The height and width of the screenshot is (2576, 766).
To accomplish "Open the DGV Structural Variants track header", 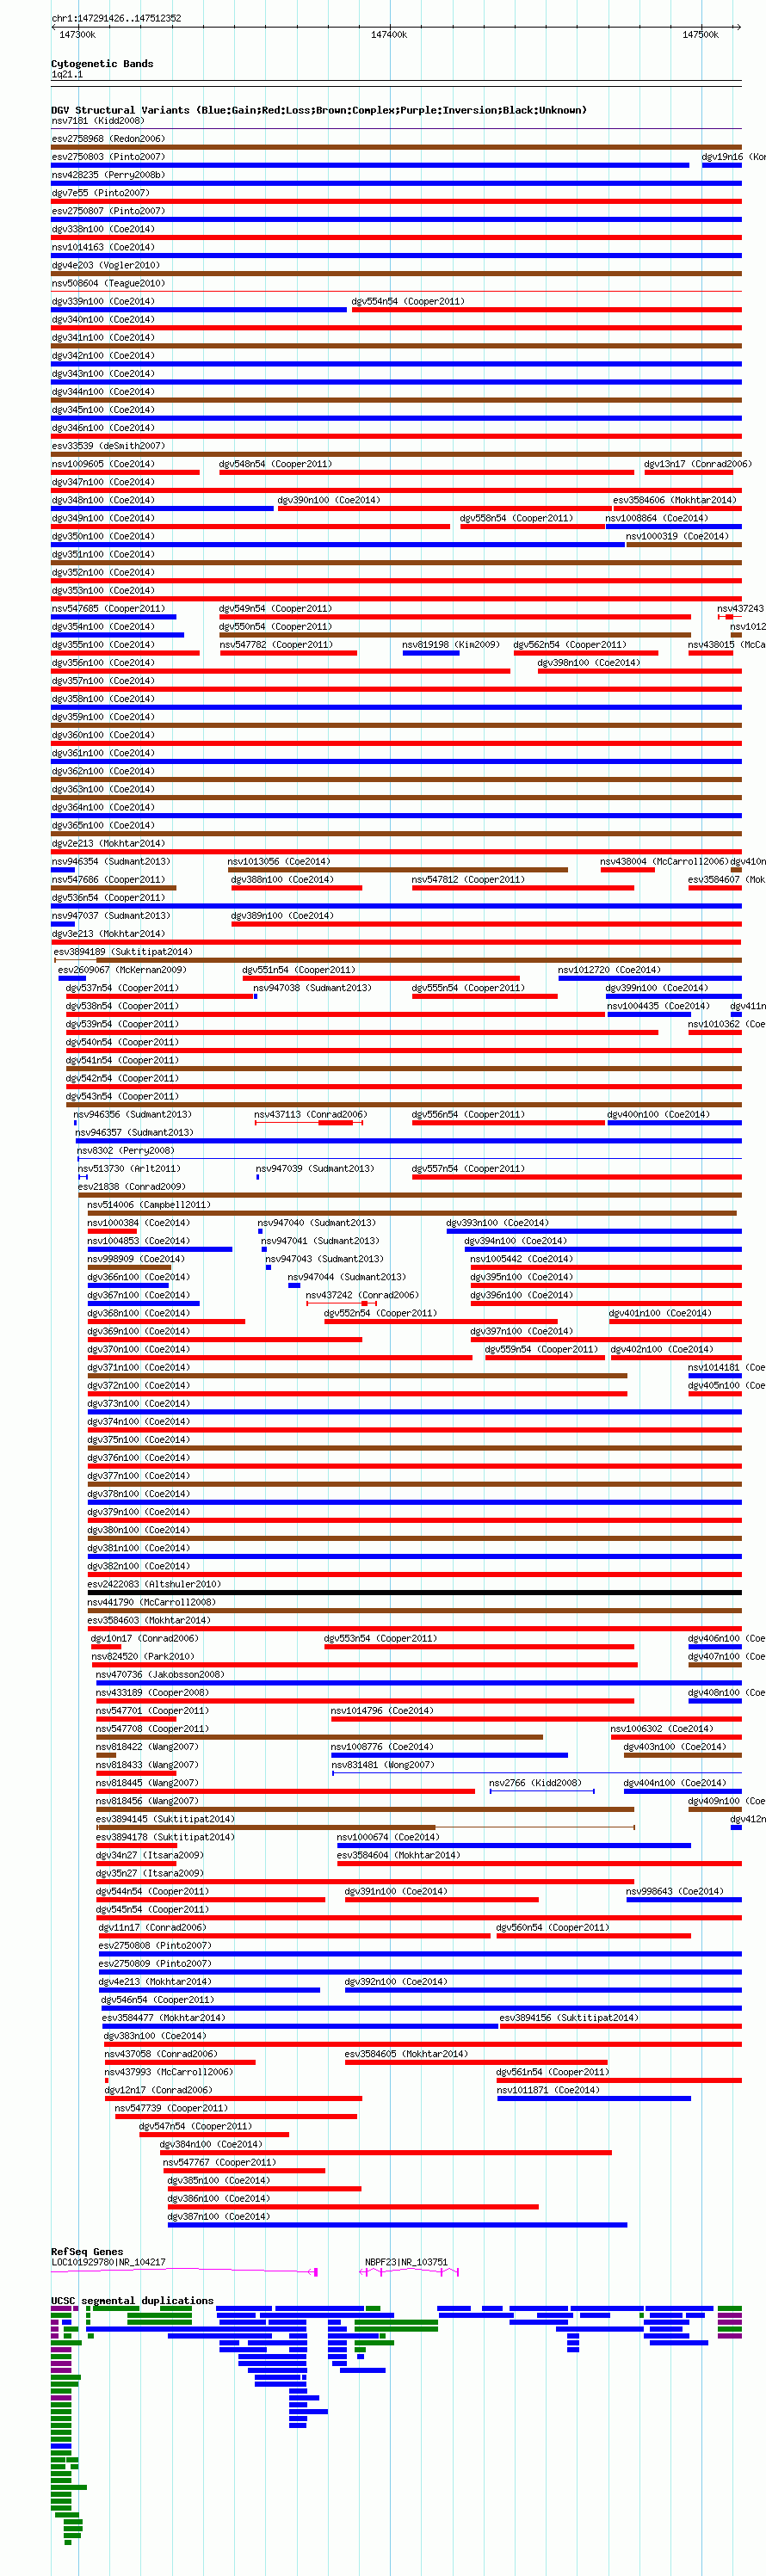I will 319,110.
